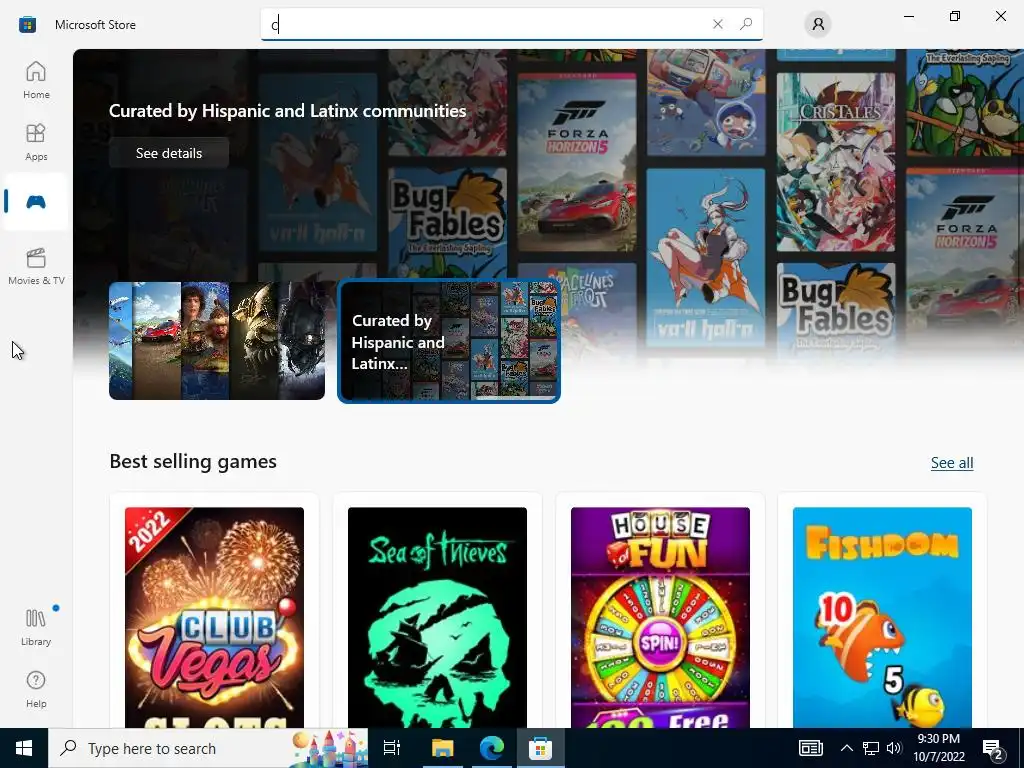
Task: Select the Gaming controller icon in sidebar
Action: [36, 202]
